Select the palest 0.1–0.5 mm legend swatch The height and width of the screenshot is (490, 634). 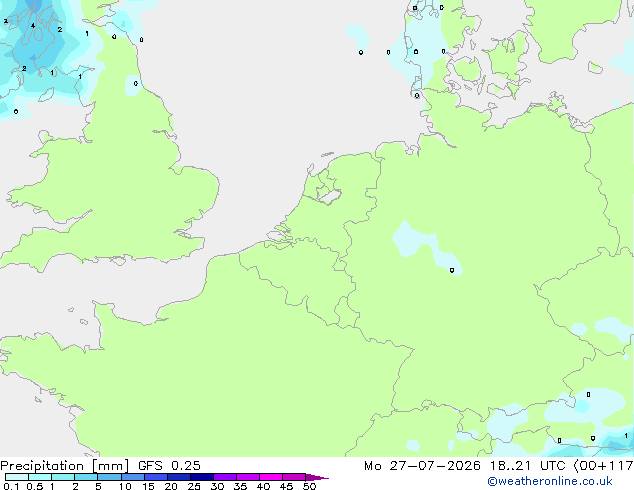click(17, 477)
